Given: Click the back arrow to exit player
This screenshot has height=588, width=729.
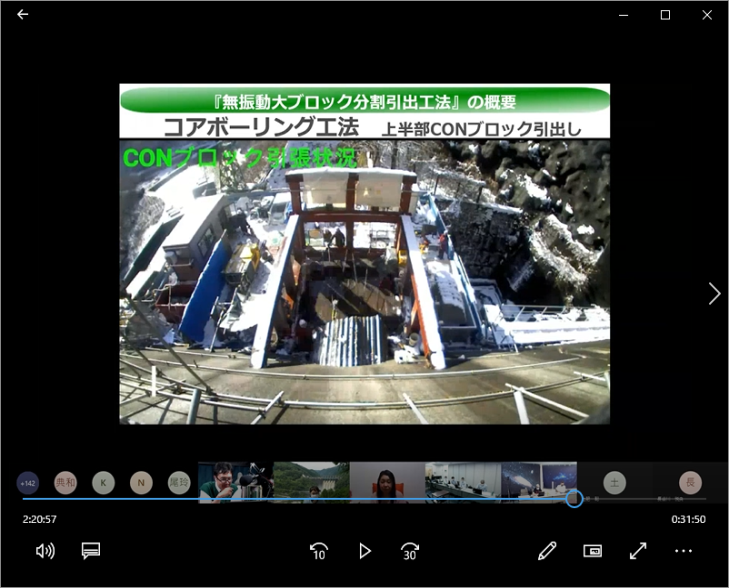Looking at the screenshot, I should pyautogui.click(x=23, y=15).
